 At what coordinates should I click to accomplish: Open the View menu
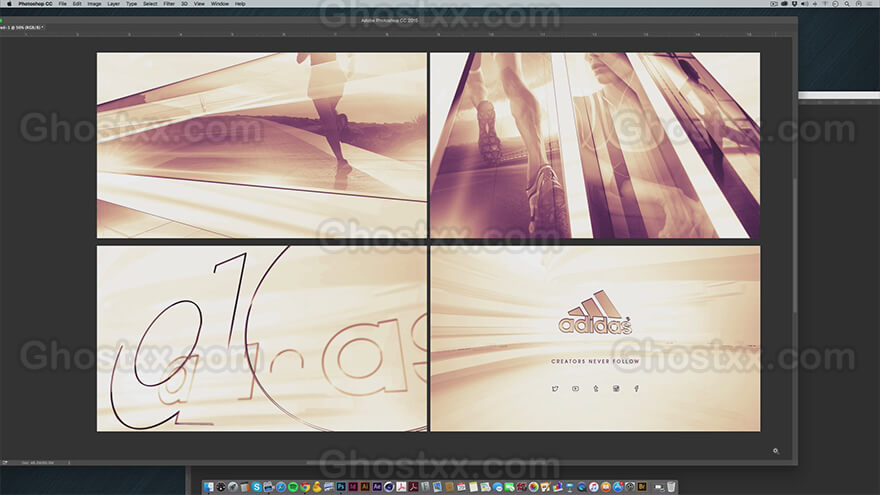coord(199,3)
